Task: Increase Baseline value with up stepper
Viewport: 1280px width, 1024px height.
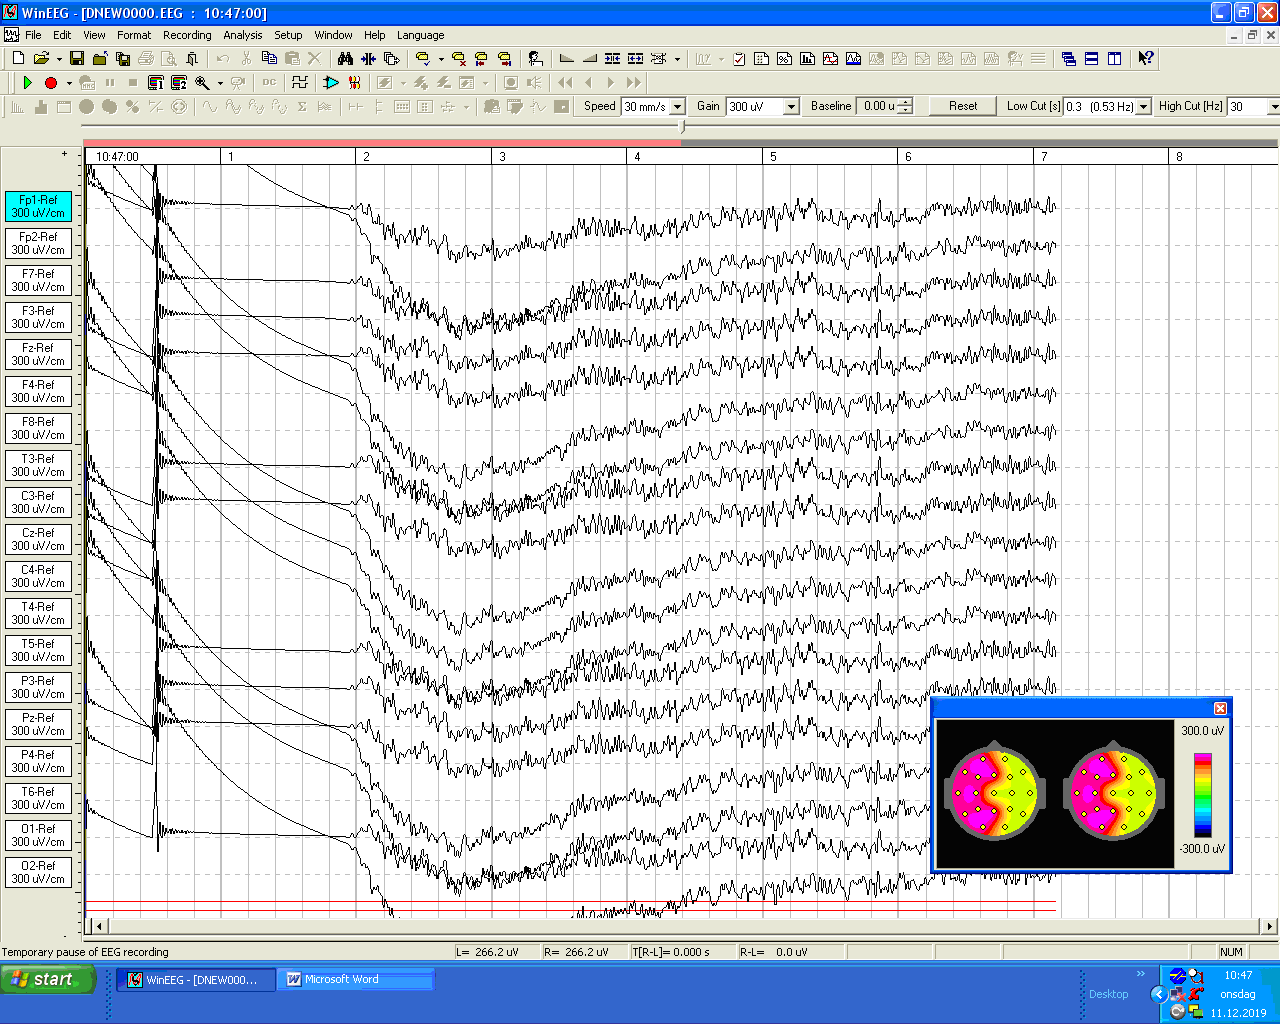Action: point(905,102)
